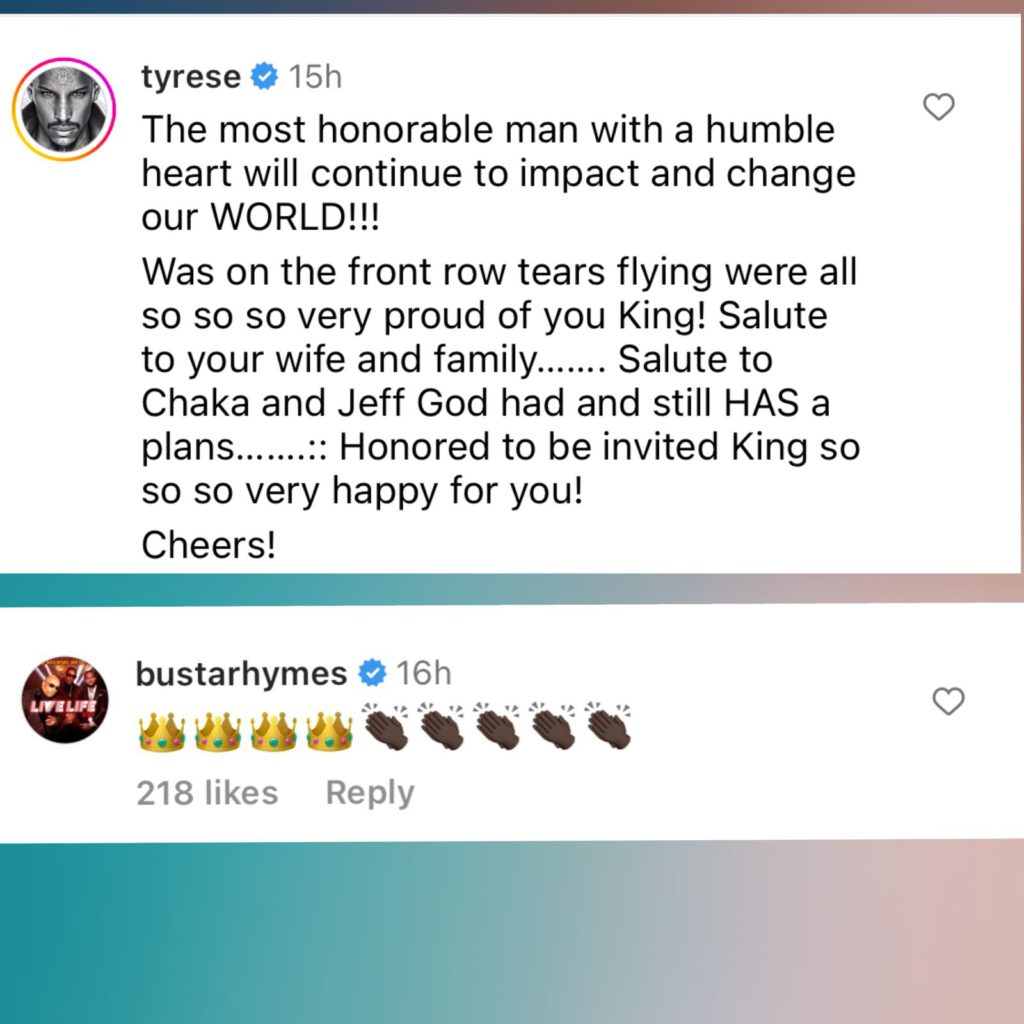
Task: Select the 15h timestamp on tyrese's comment
Action: 315,76
